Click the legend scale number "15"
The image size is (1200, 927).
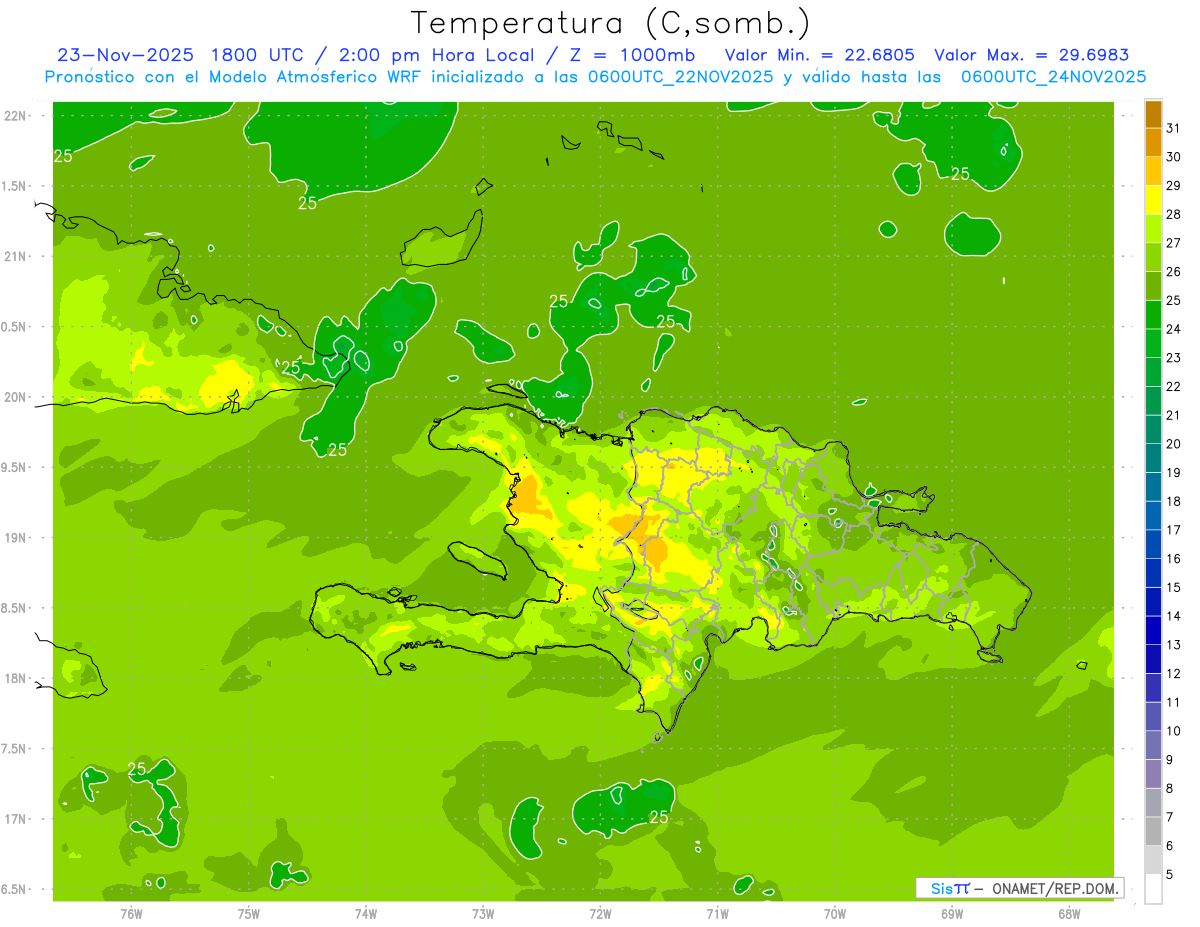[x=1174, y=587]
